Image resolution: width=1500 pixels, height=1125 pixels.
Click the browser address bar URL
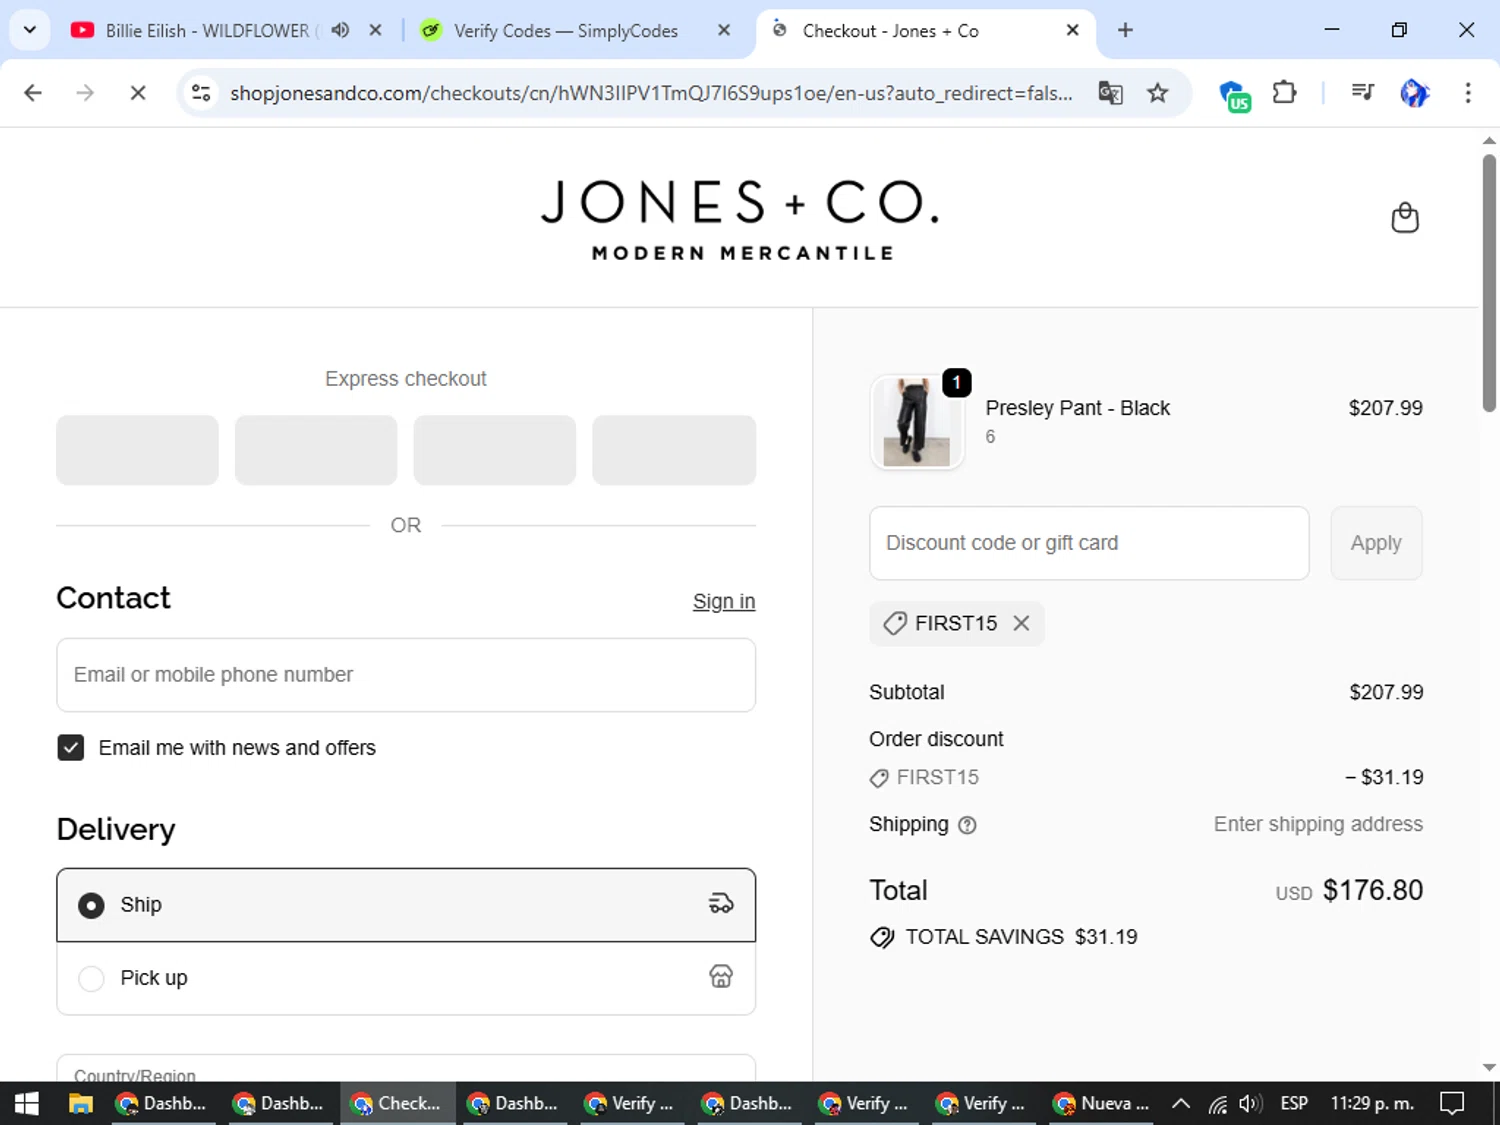click(x=650, y=93)
